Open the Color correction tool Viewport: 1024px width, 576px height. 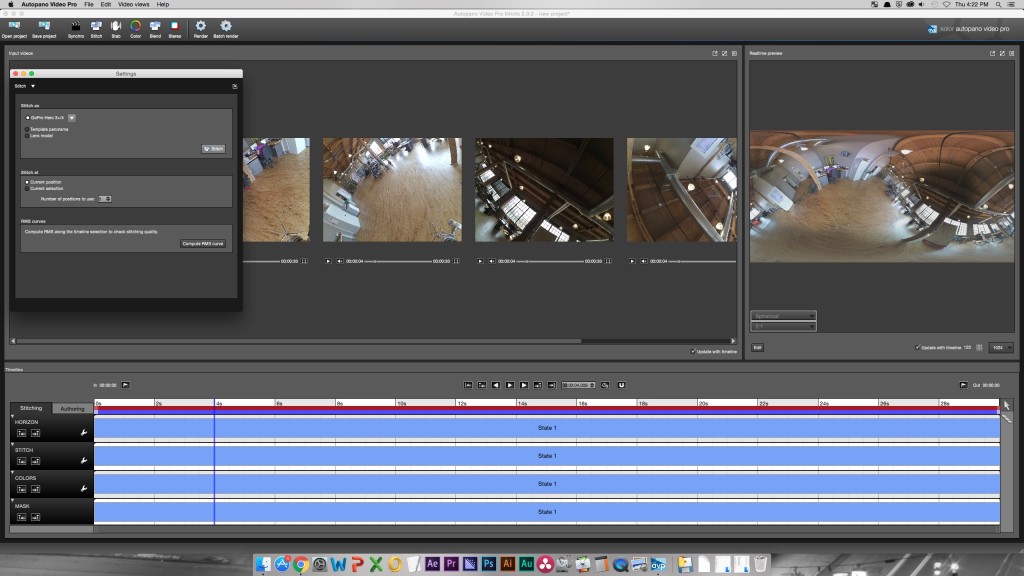[x=135, y=29]
